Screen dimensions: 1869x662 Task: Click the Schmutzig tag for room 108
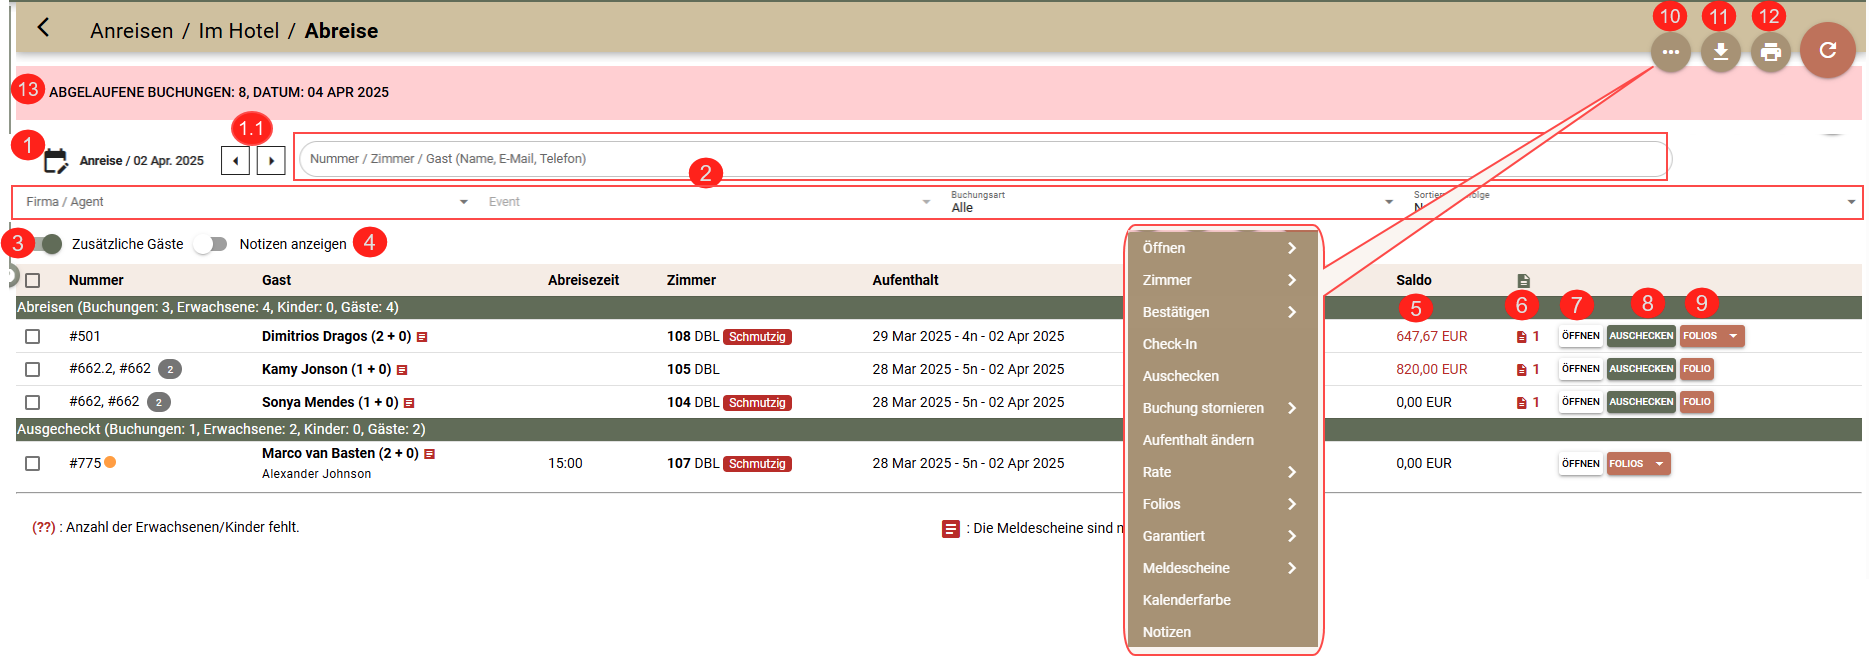(x=757, y=337)
